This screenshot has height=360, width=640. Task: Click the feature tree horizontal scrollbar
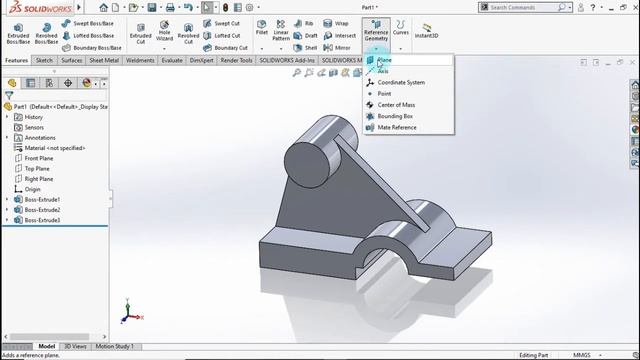coord(49,337)
